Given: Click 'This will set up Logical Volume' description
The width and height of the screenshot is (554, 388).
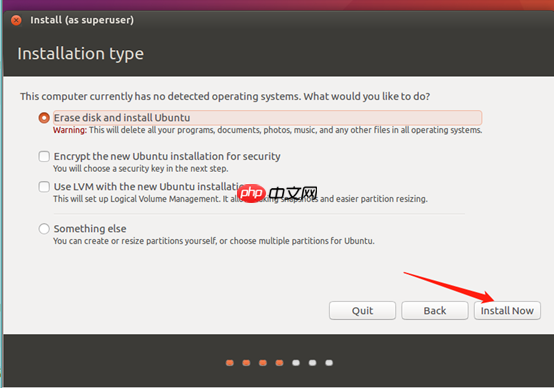Looking at the screenshot, I should click(240, 199).
